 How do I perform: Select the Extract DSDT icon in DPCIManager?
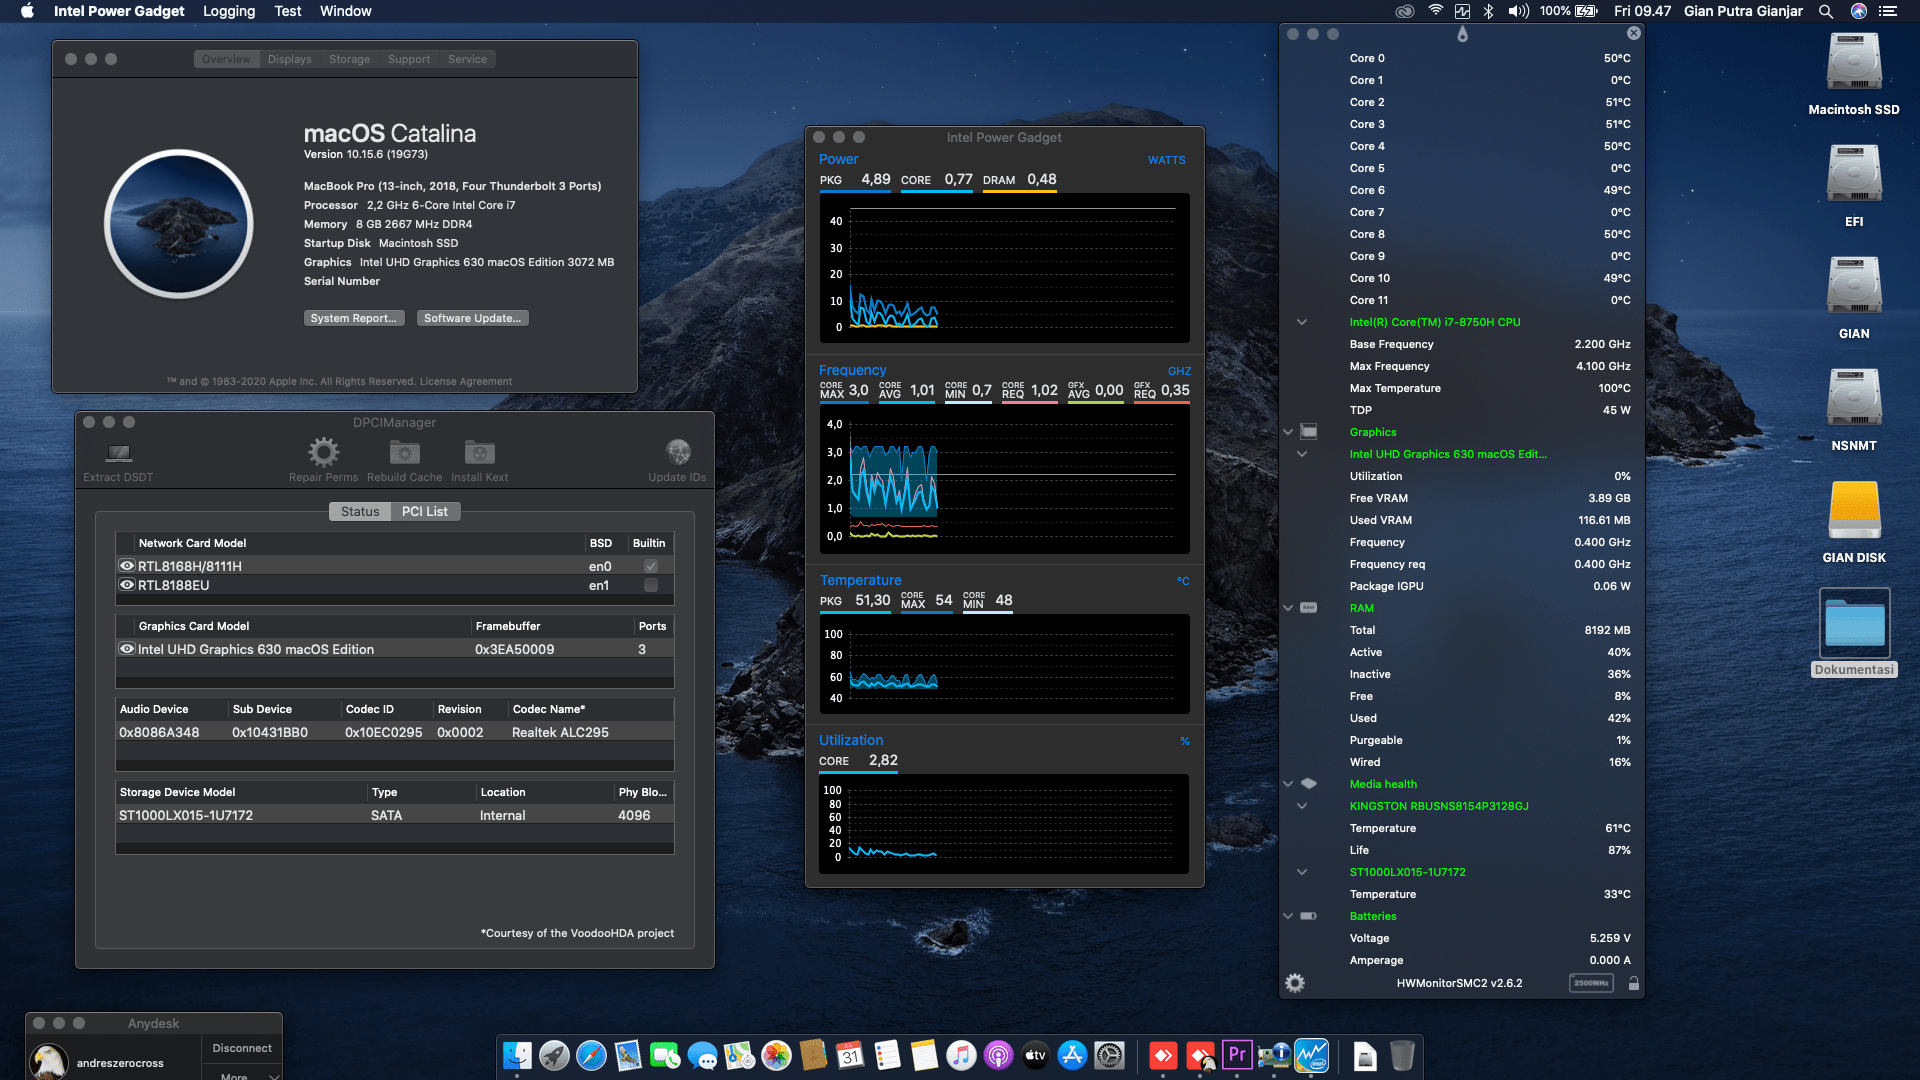coord(117,453)
